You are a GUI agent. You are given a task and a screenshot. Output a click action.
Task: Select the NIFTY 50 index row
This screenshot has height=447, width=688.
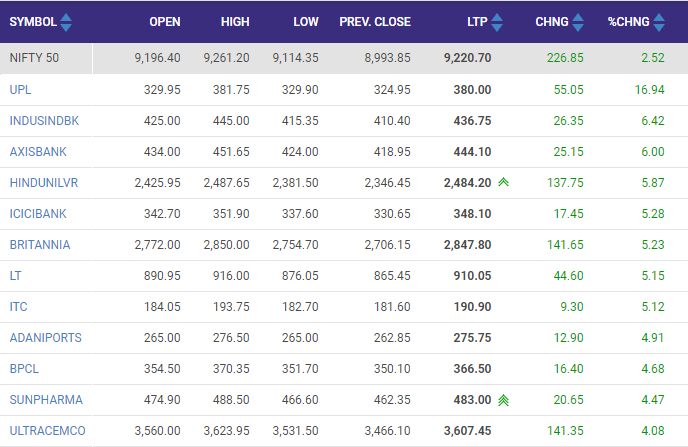[34, 58]
